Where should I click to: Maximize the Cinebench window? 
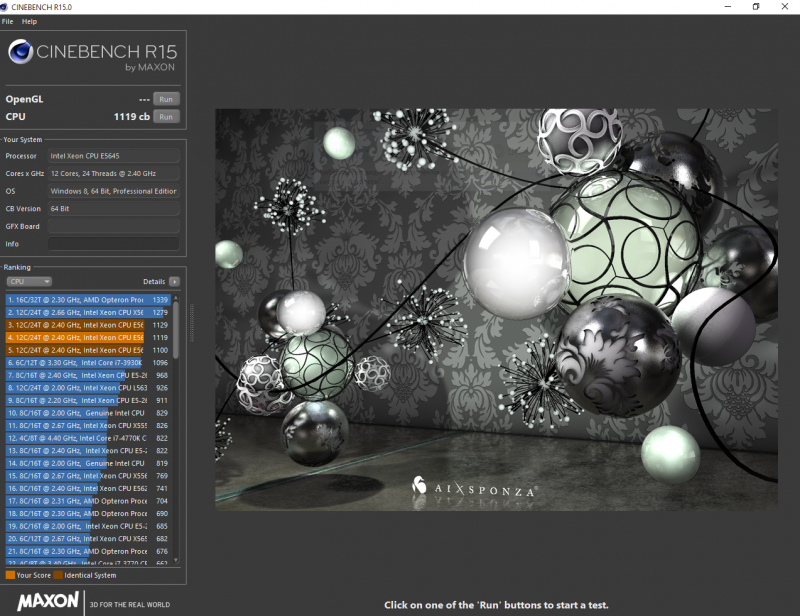[x=756, y=7]
